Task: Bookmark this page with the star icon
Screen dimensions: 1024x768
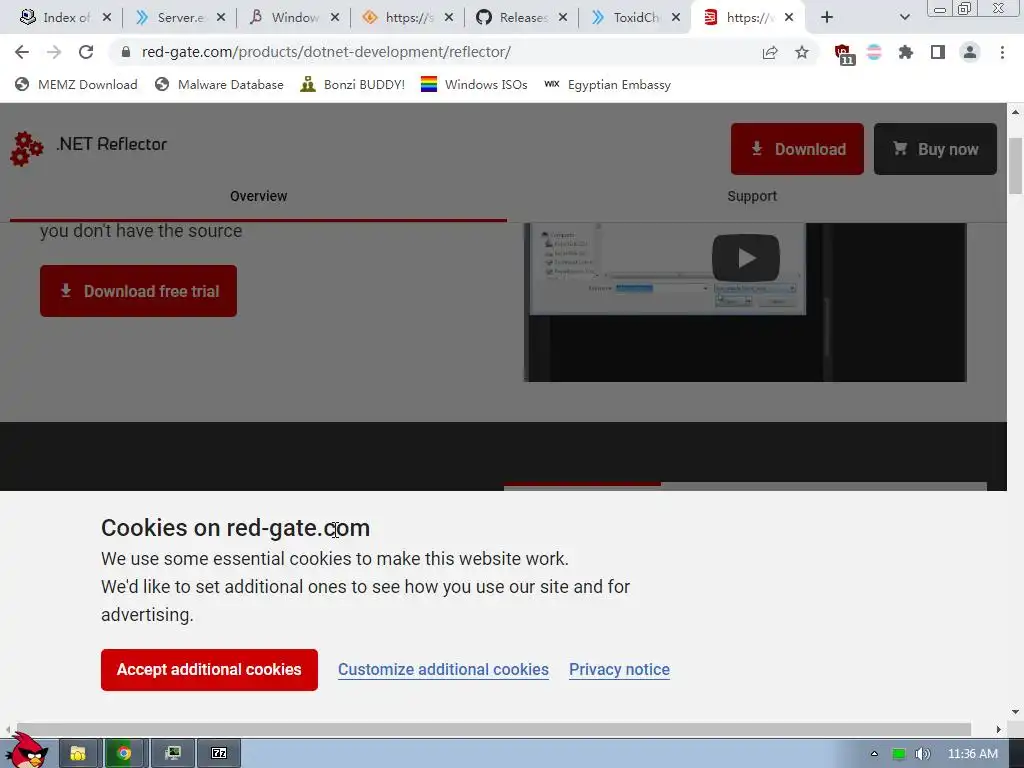Action: (802, 52)
